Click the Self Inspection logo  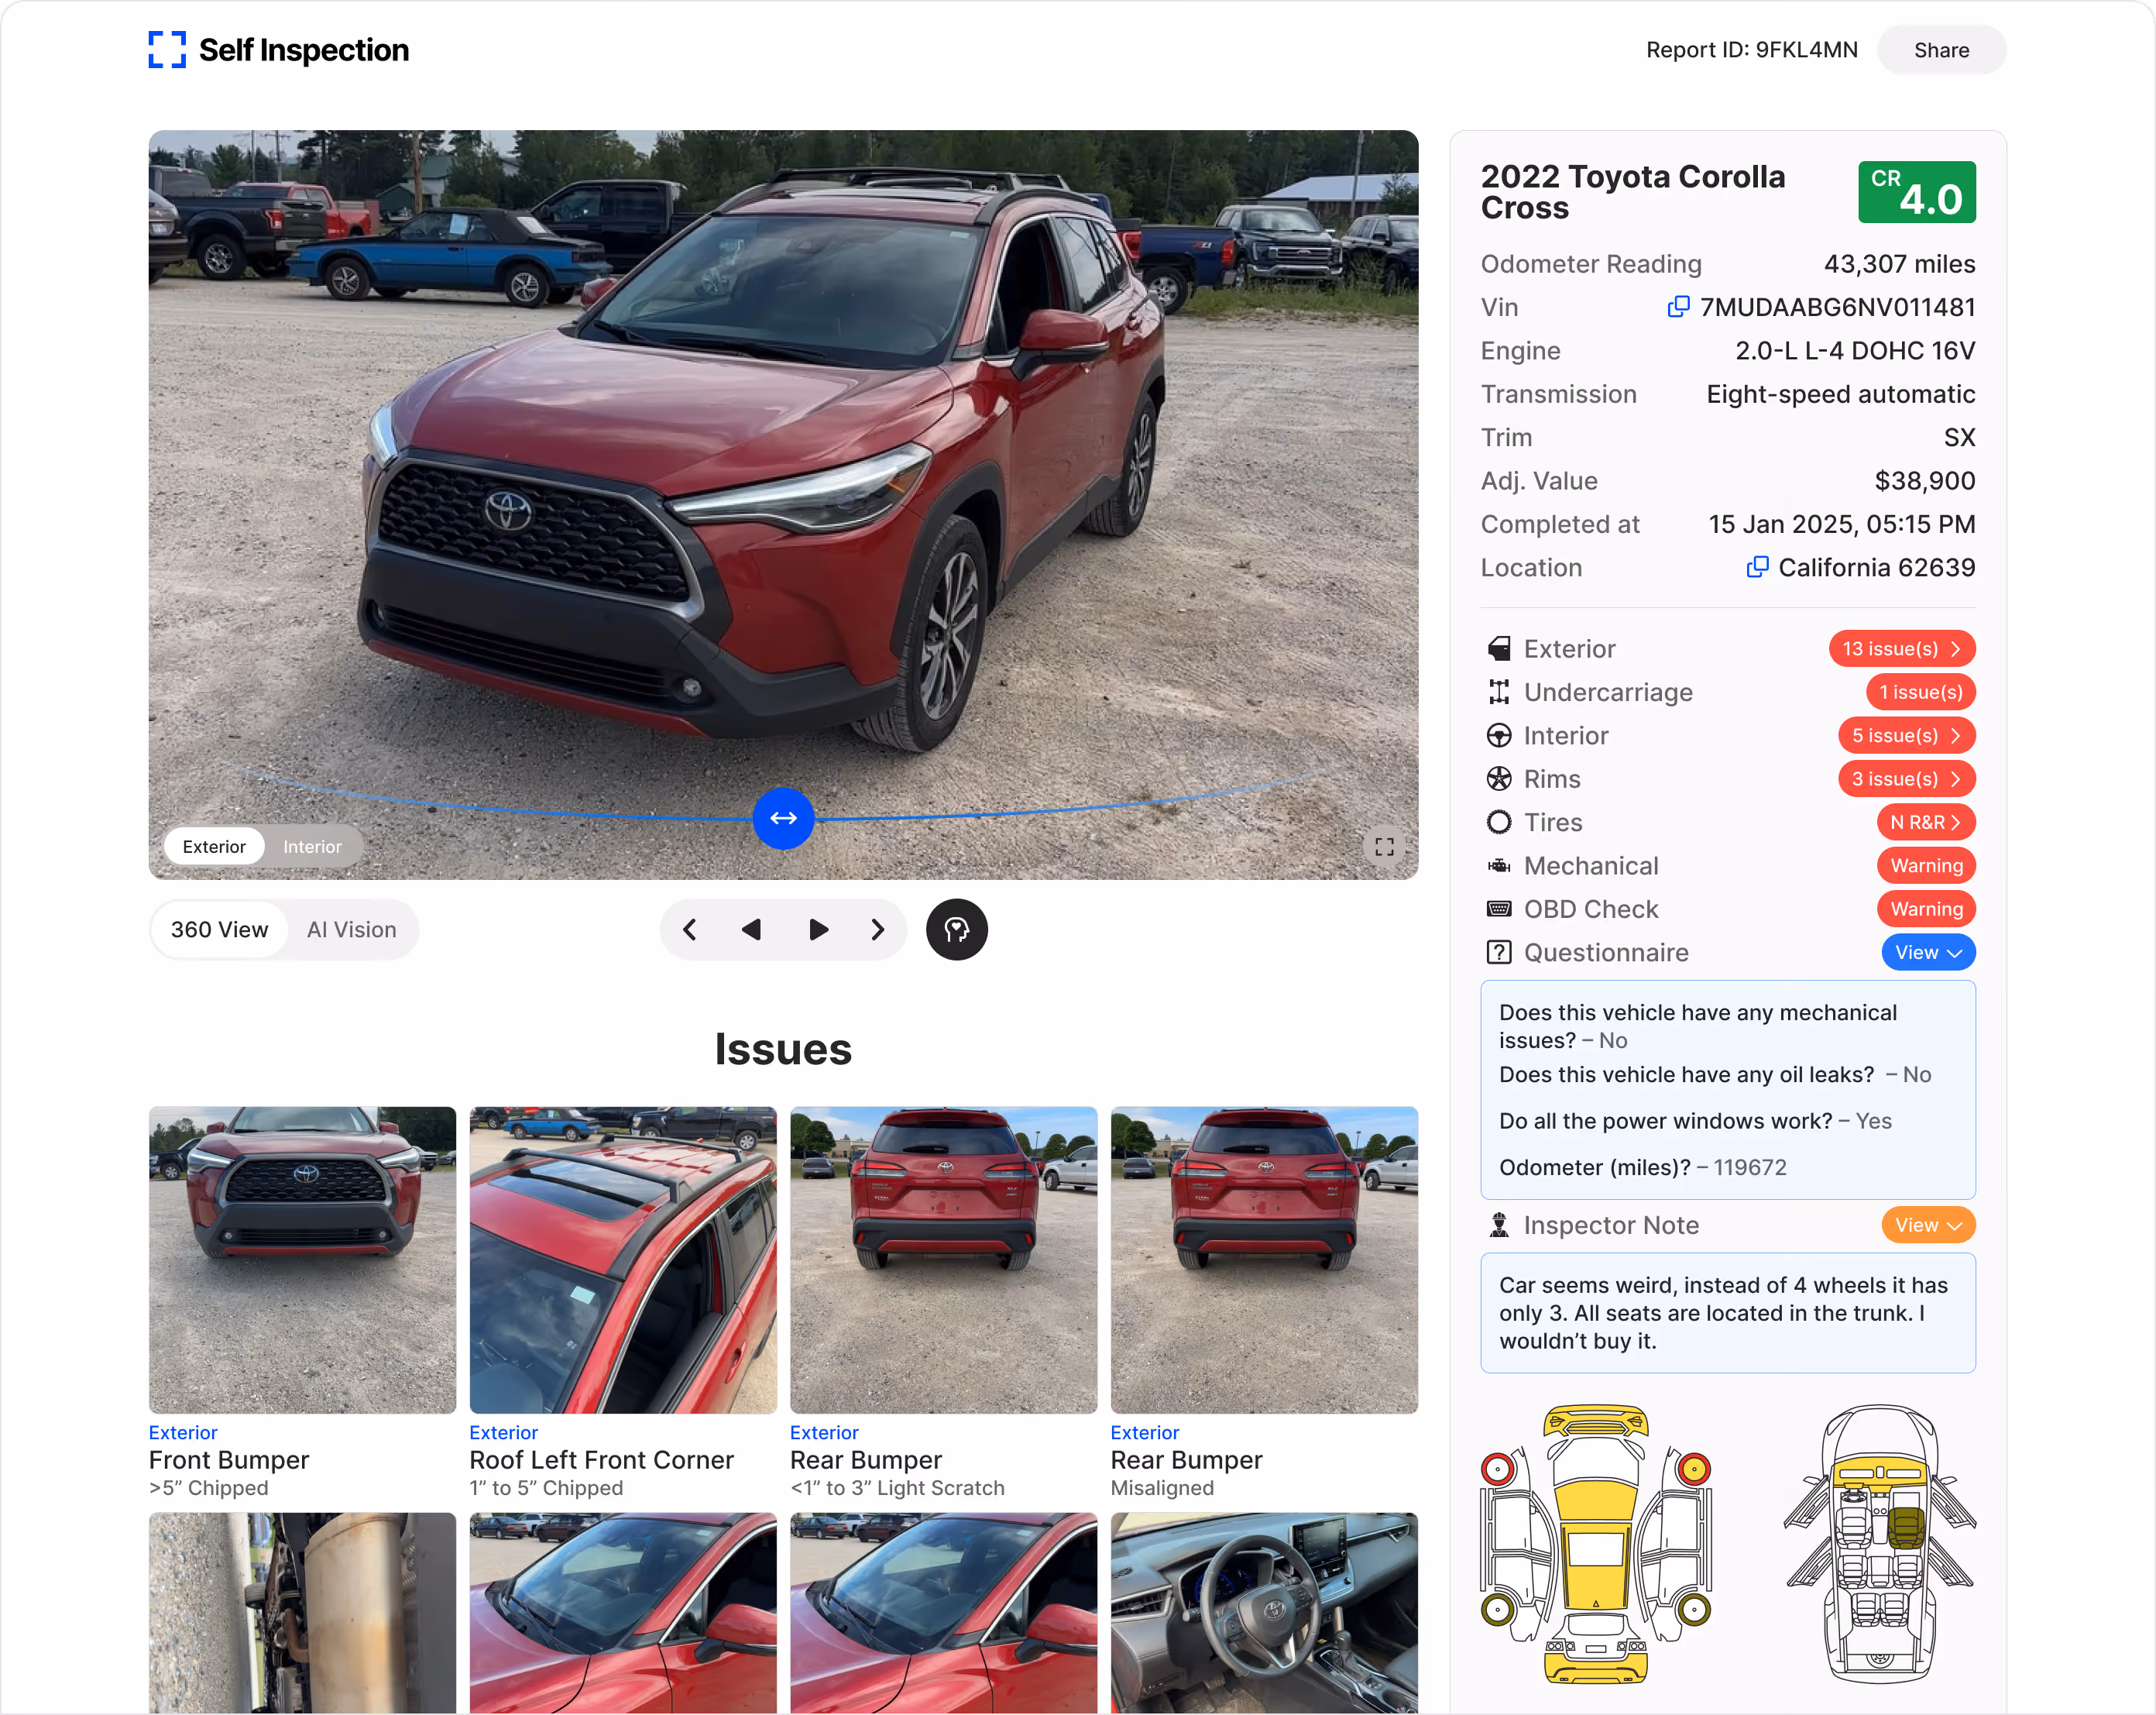279,50
